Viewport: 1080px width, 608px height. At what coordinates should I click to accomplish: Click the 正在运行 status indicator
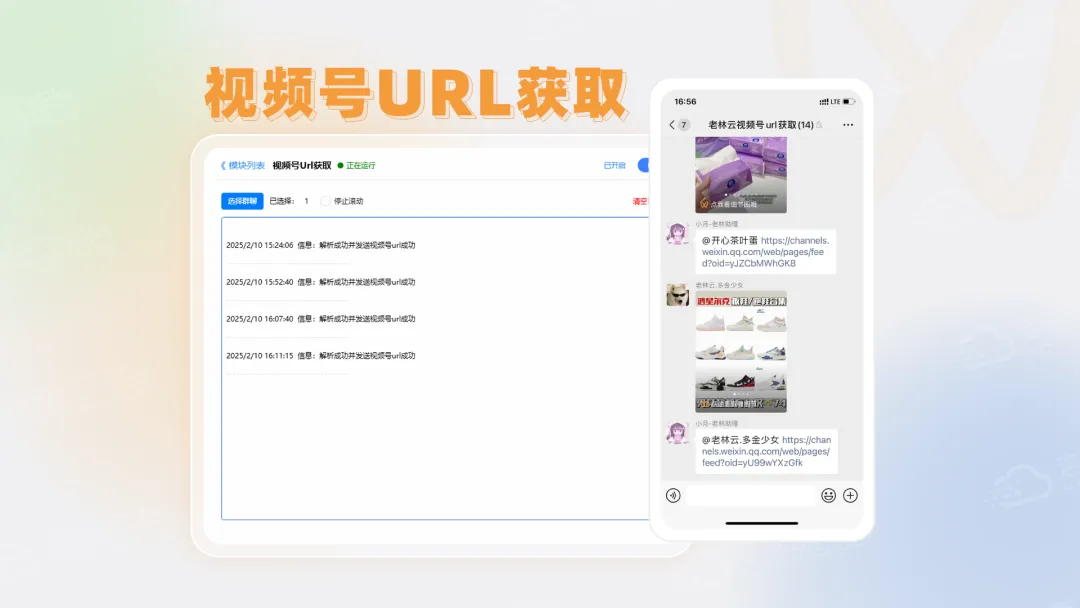(356, 165)
